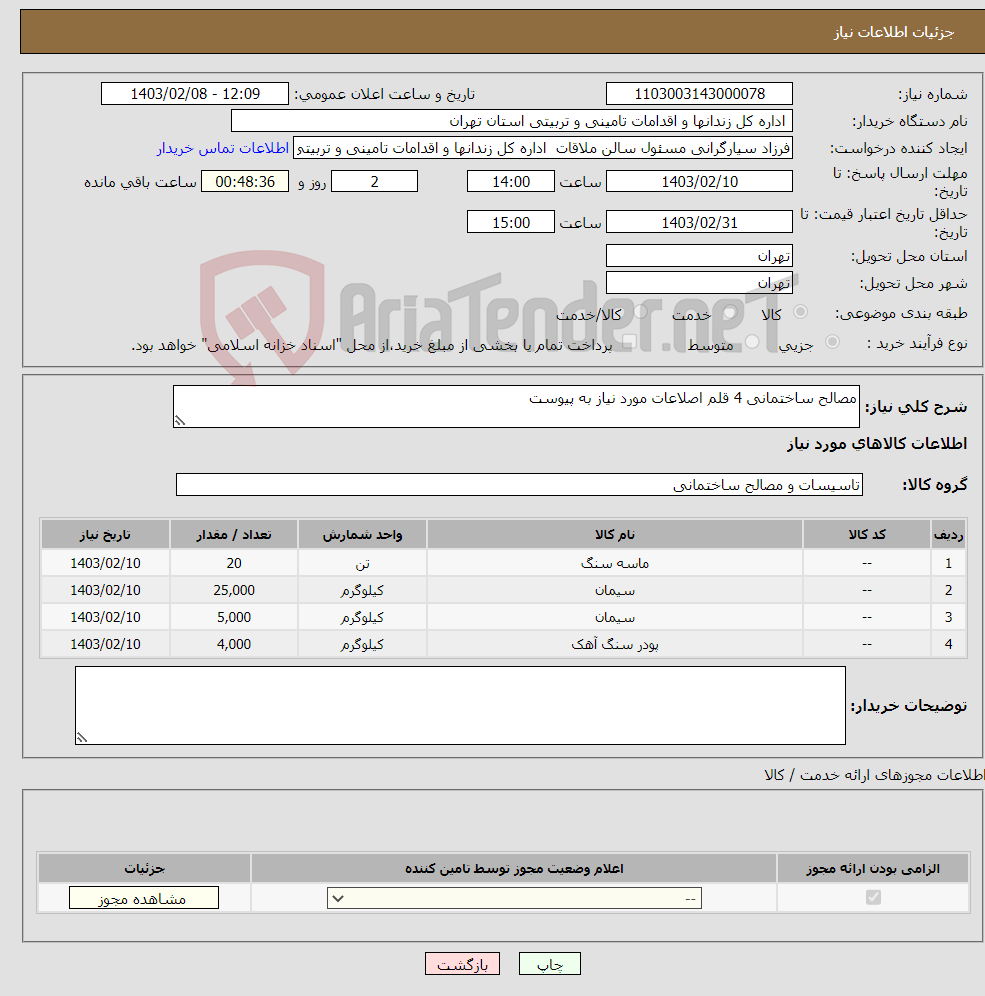
Task: Click the buyer notes textarea
Action: [x=460, y=705]
